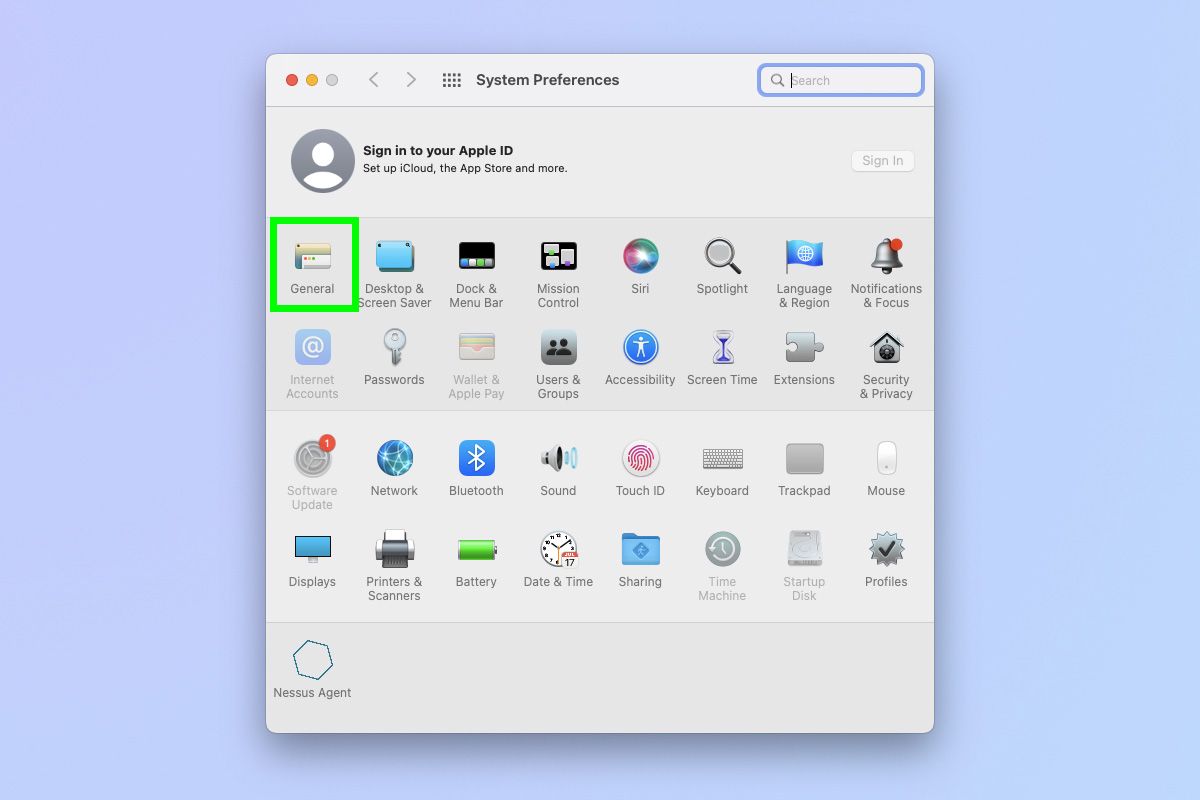
Task: Open the Nessus Agent preference pane
Action: [313, 660]
